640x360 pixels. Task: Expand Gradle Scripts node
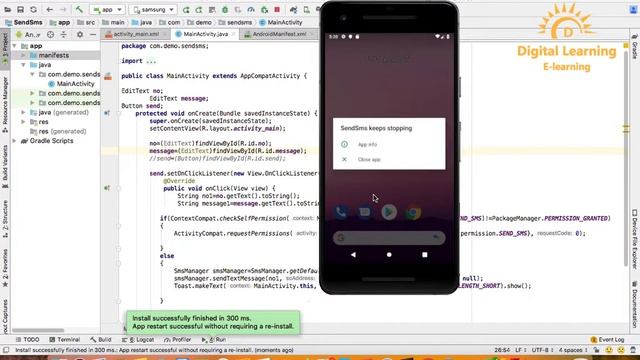pyautogui.click(x=15, y=141)
